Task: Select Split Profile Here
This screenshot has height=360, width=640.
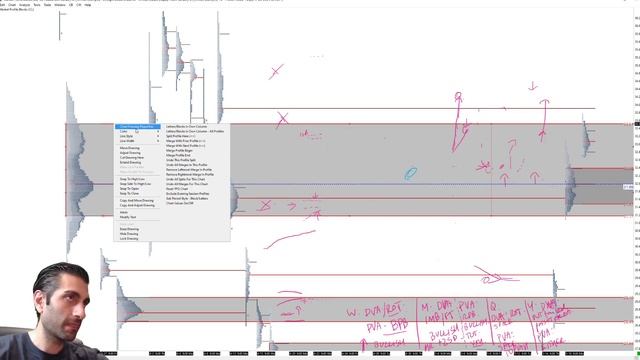Action: click(x=181, y=136)
